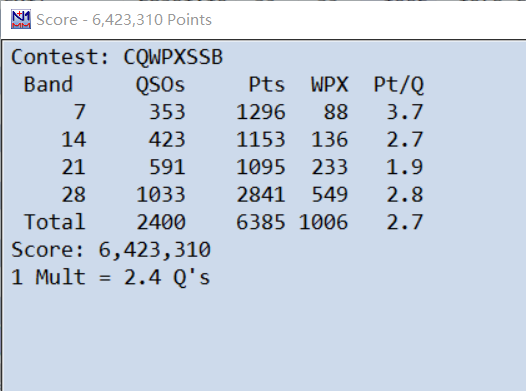Click total QSO count '2400'
This screenshot has width=526, height=391.
click(161, 222)
